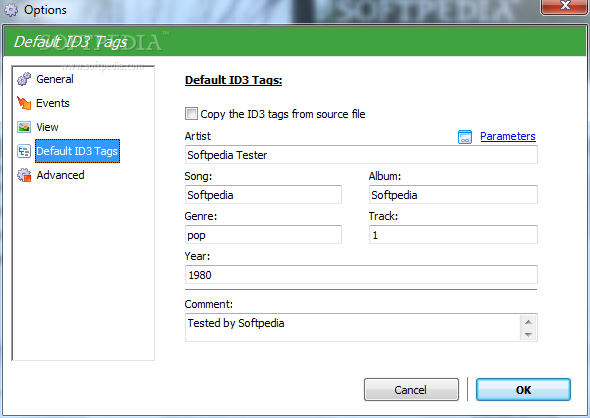Click into the Song input field
The width and height of the screenshot is (590, 418).
(x=263, y=195)
